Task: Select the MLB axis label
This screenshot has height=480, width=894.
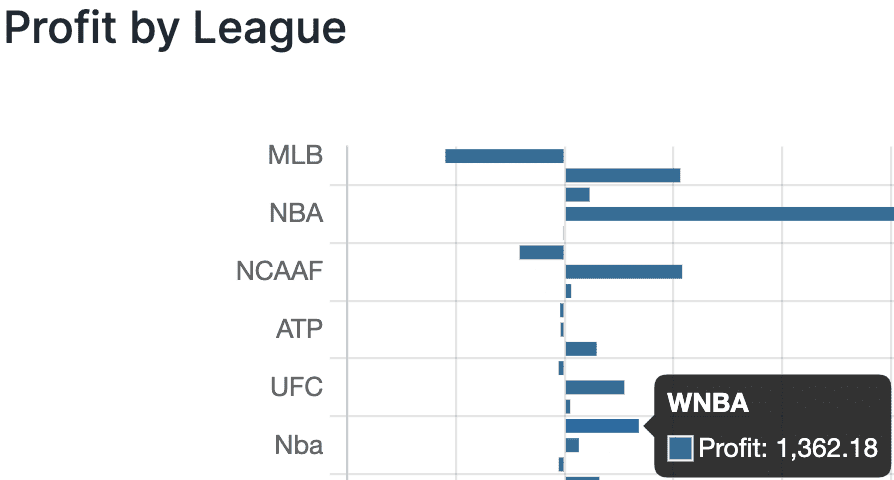Action: click(295, 156)
